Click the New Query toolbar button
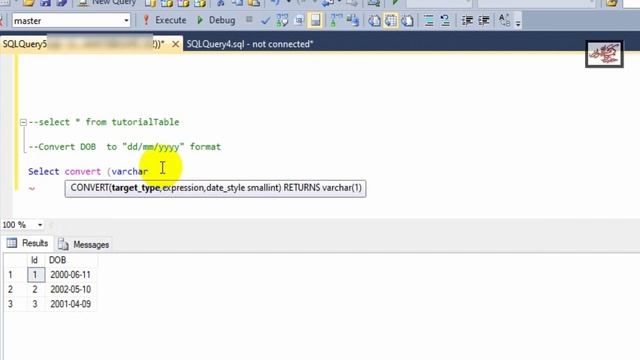Image resolution: width=640 pixels, height=360 pixels. (x=108, y=3)
